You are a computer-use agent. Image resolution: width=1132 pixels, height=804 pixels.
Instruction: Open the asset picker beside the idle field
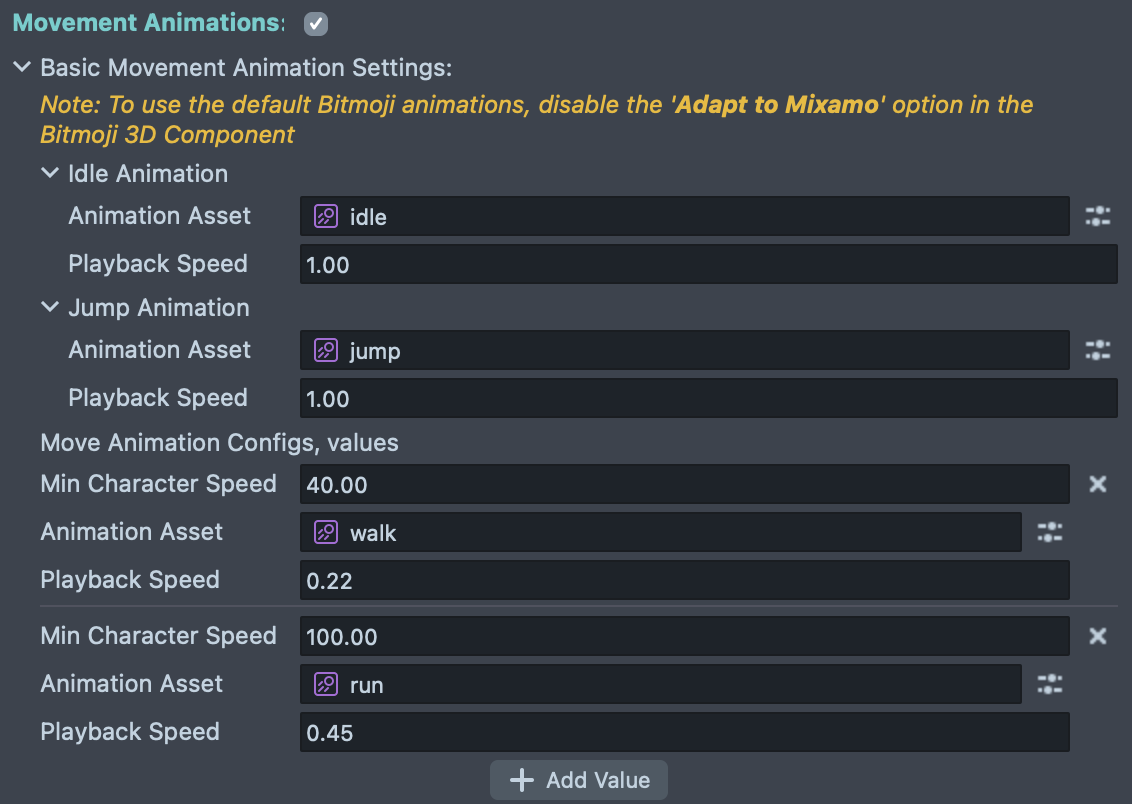(1098, 216)
